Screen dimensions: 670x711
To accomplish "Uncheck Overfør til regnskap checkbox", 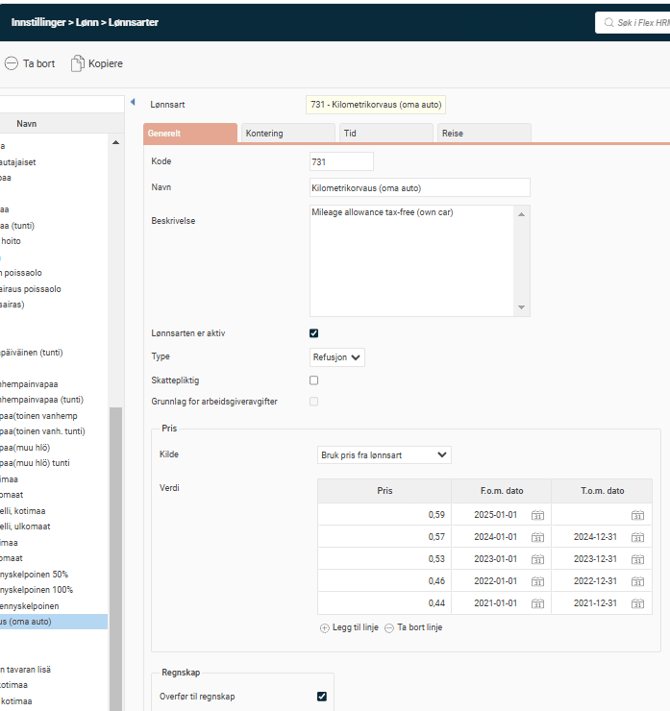I will click(321, 696).
